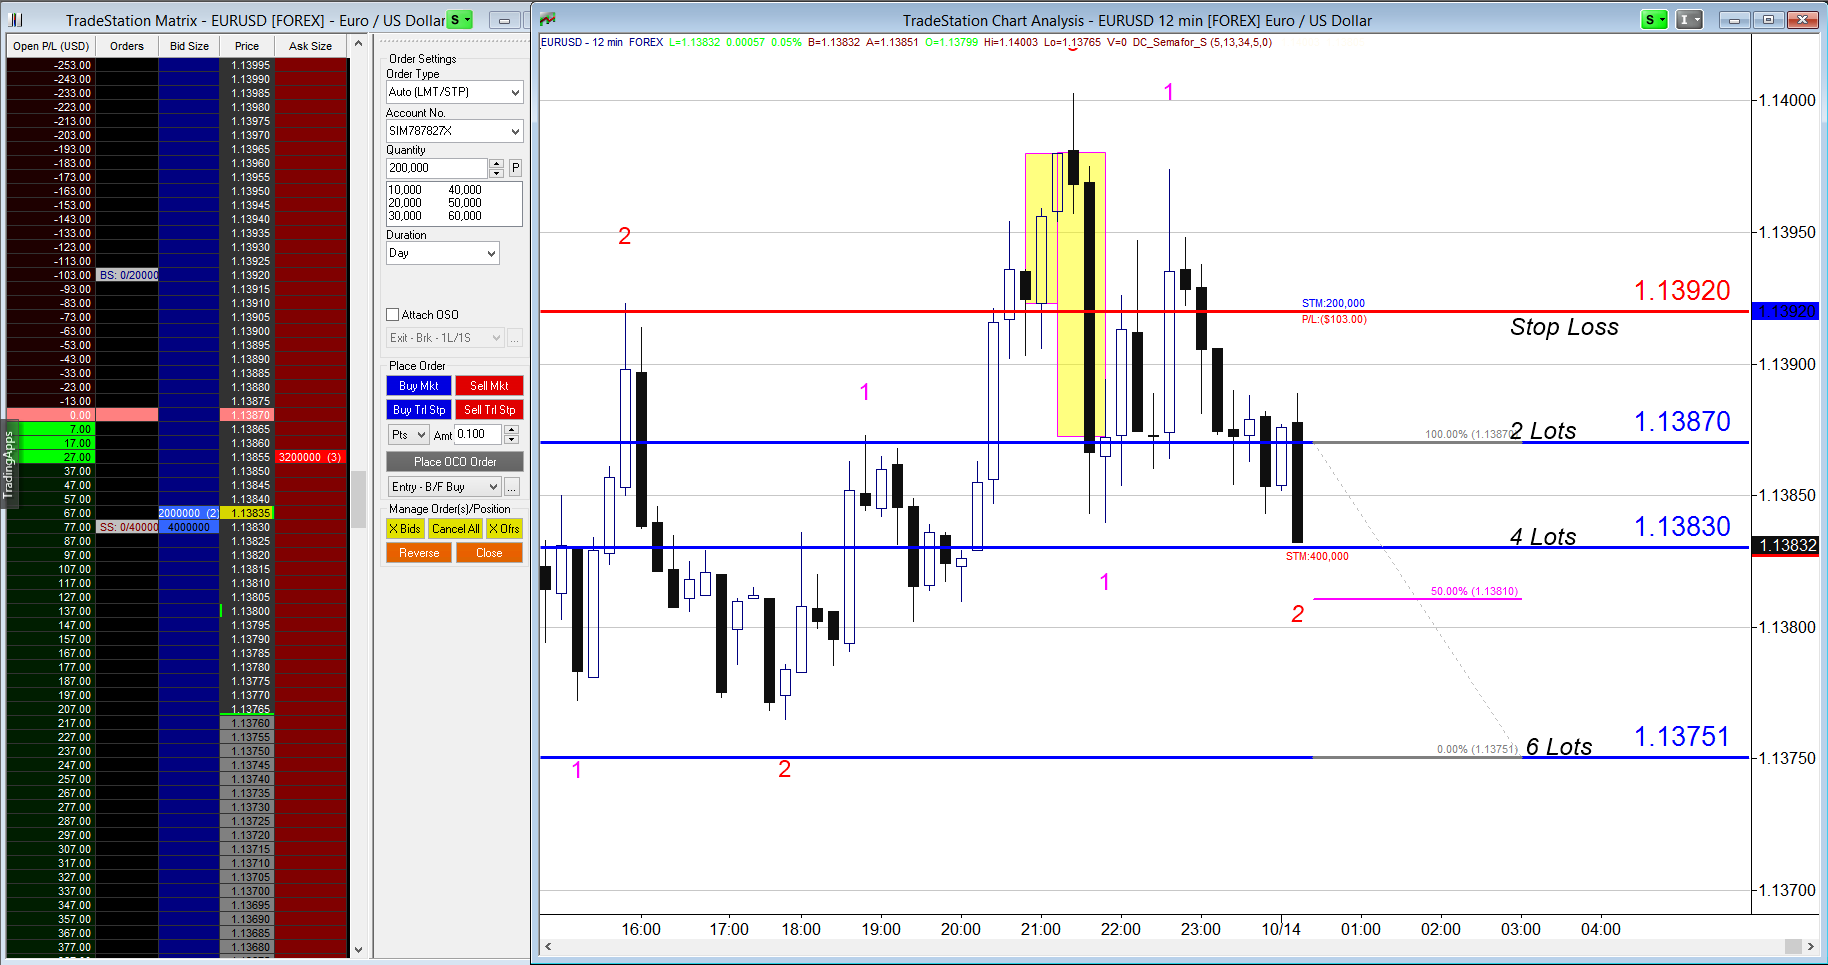Click the STM:200,000 order label on the chart
Image resolution: width=1828 pixels, height=965 pixels.
point(1333,303)
